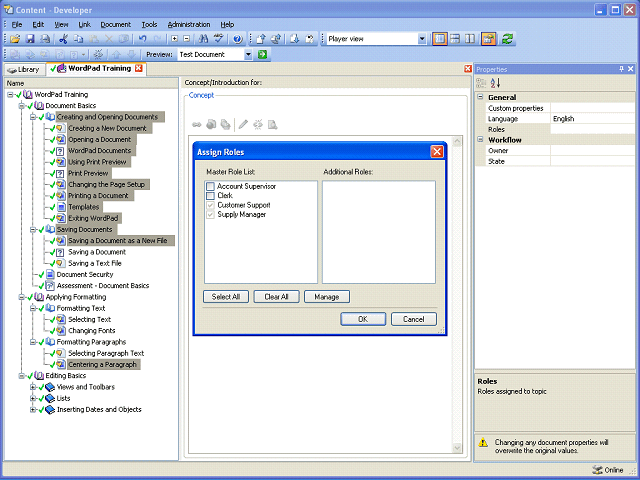Collapse the Document Basics node
640x480 pixels.
22,106
